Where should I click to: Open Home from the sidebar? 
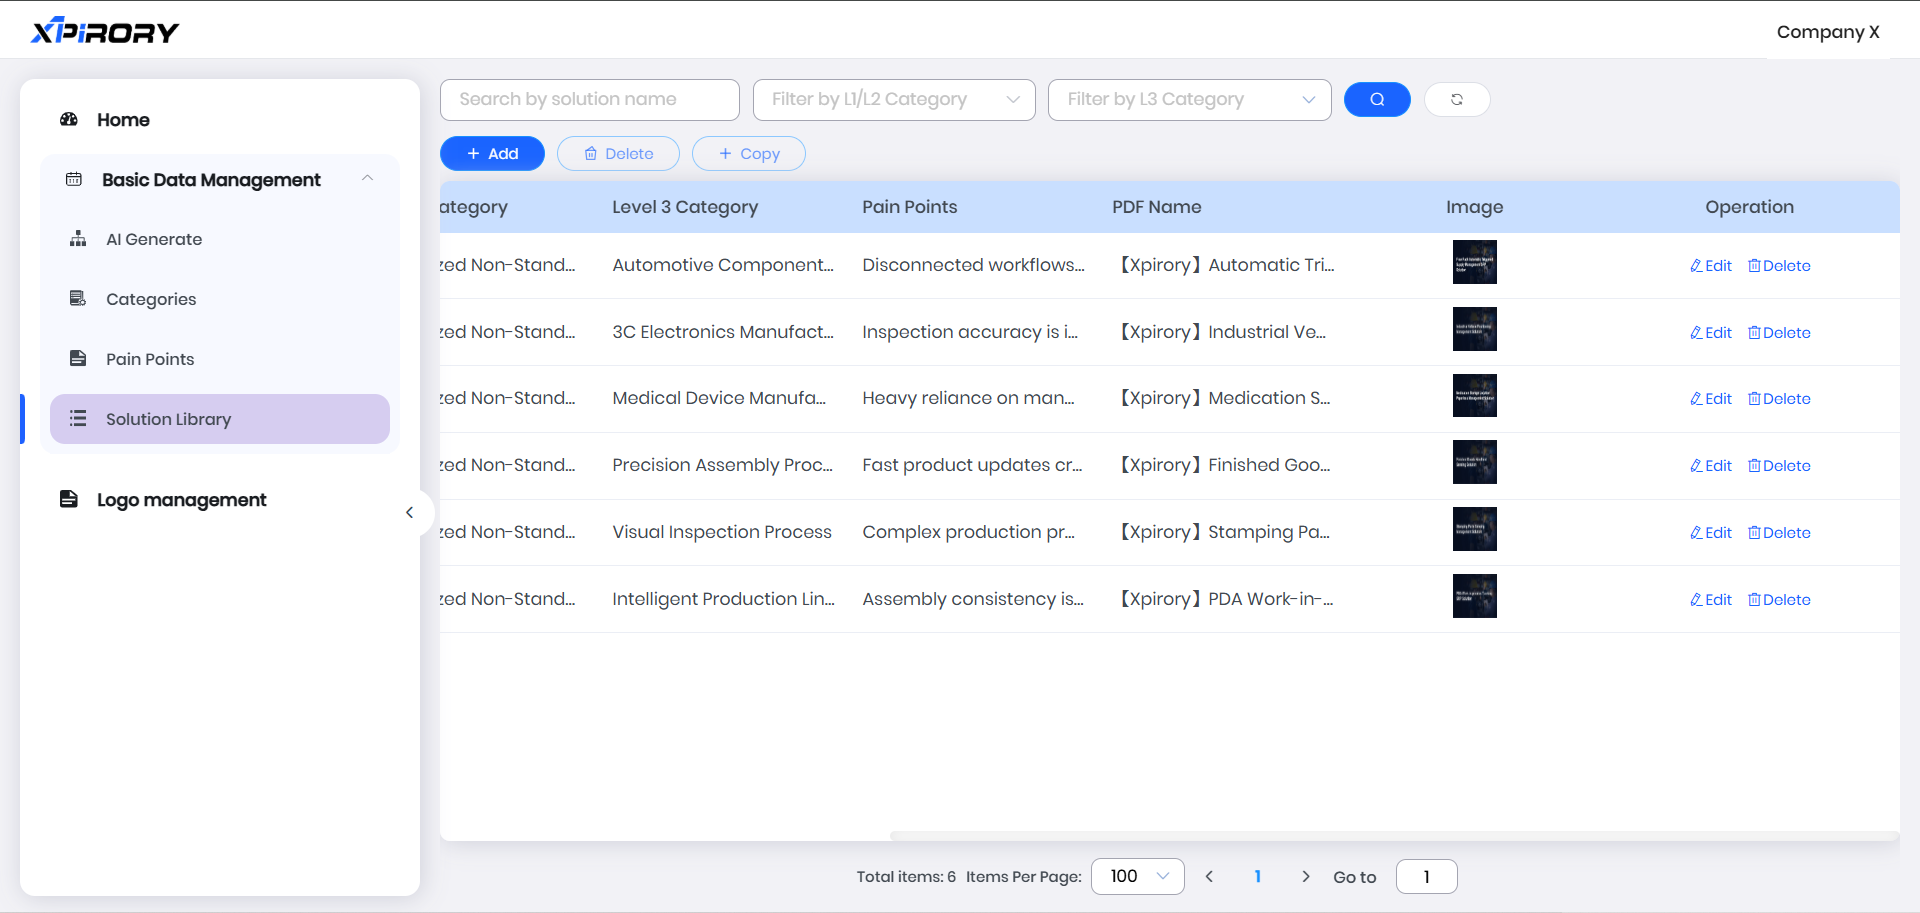click(x=123, y=120)
